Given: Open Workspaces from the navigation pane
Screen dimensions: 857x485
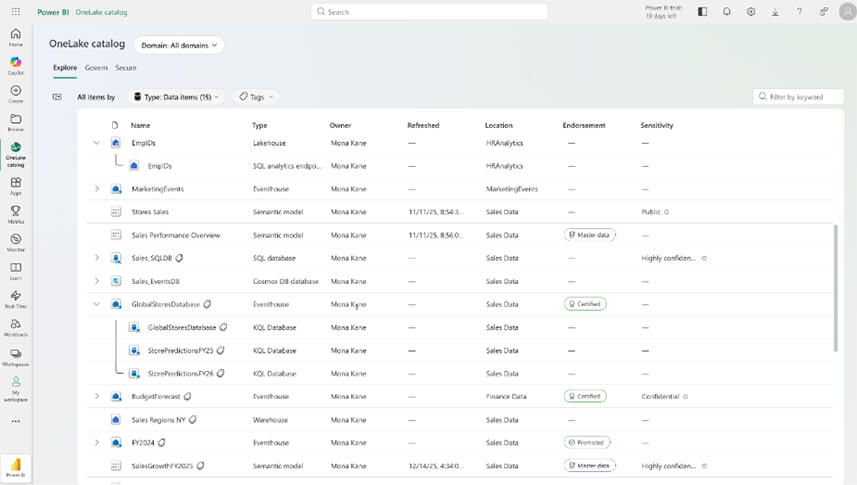Looking at the screenshot, I should (15, 357).
